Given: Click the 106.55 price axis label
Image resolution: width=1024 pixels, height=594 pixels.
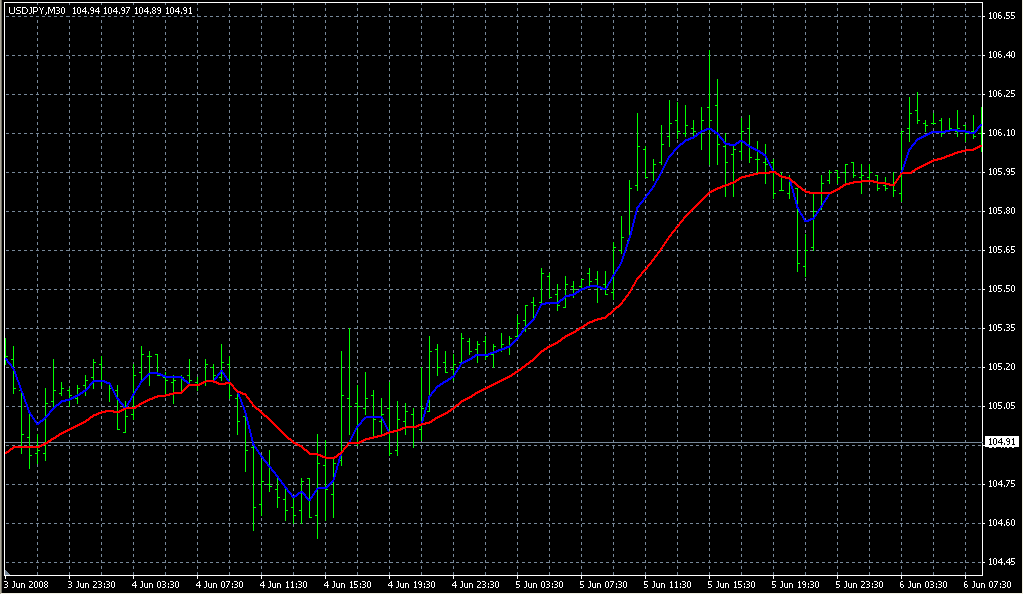Looking at the screenshot, I should tap(1001, 17).
